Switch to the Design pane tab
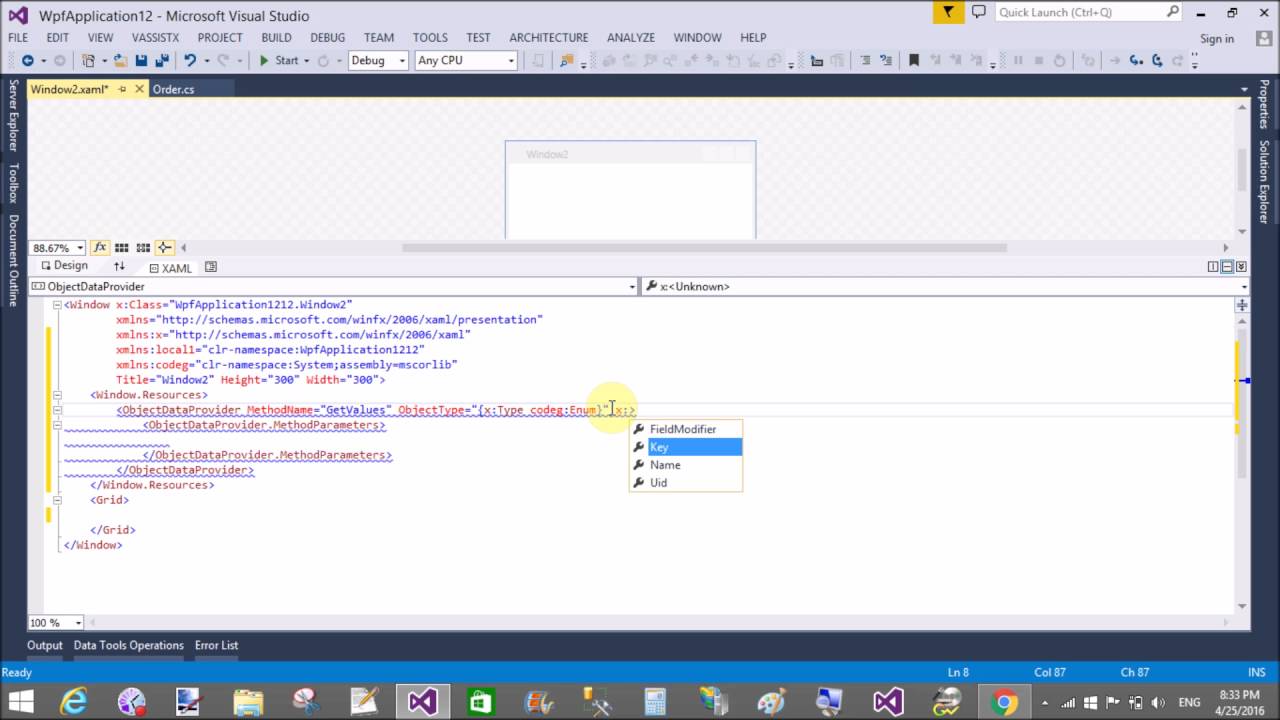Viewport: 1280px width, 720px height. [x=64, y=266]
